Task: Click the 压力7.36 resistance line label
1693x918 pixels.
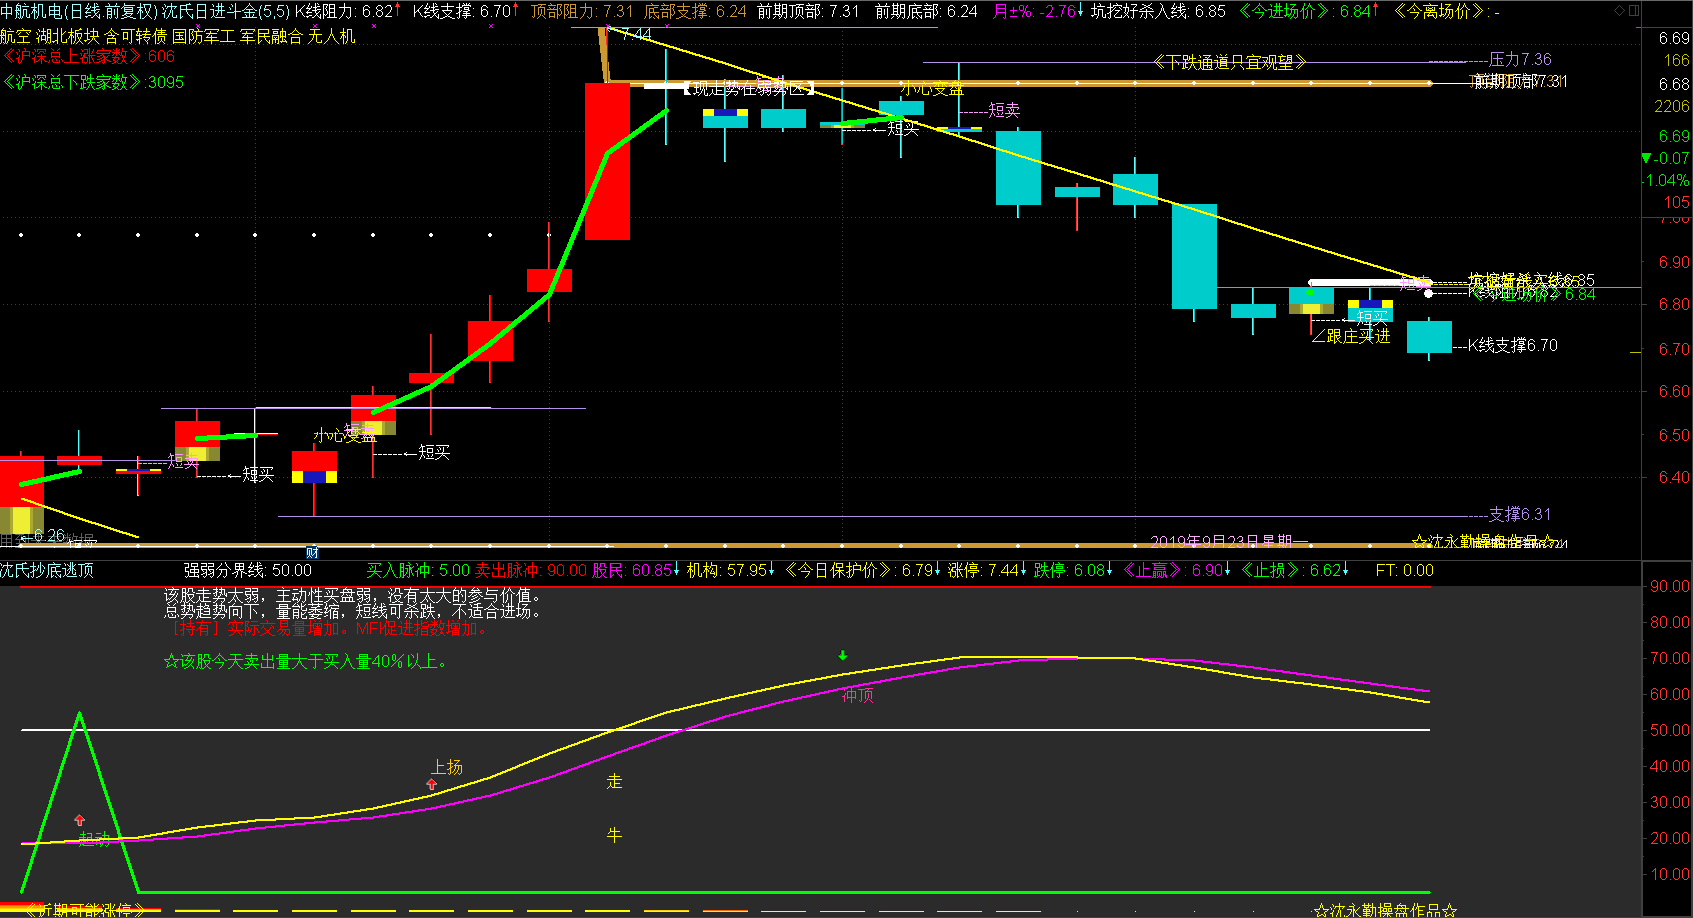Action: pyautogui.click(x=1520, y=59)
